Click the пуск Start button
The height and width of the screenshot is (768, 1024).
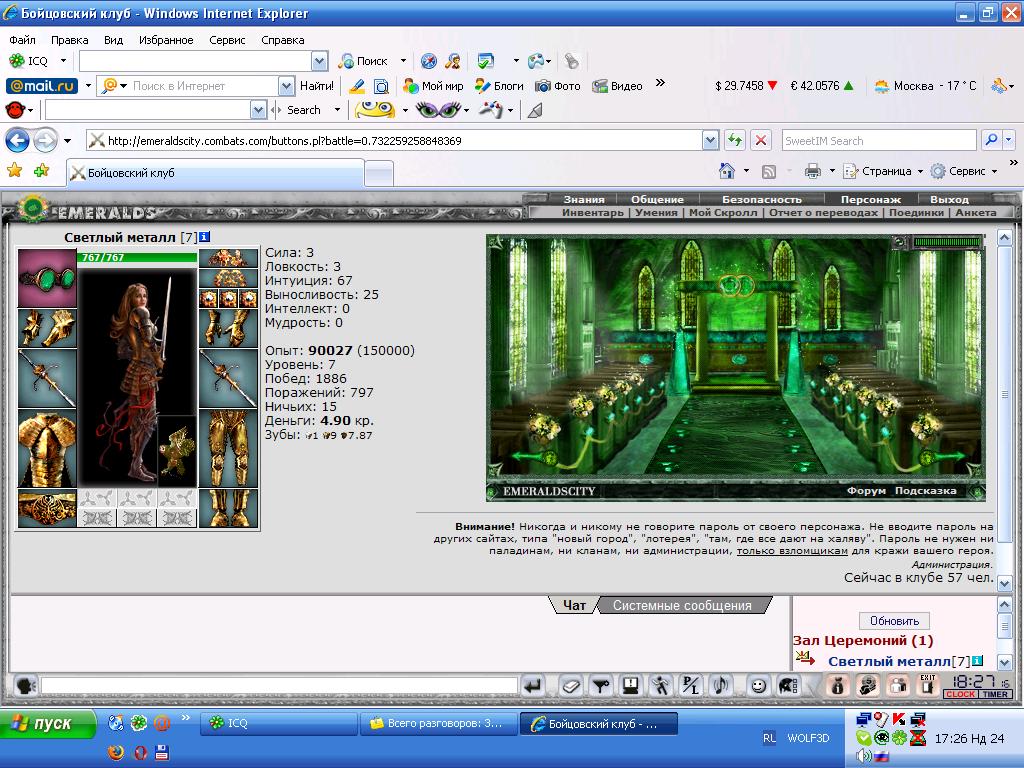click(46, 724)
